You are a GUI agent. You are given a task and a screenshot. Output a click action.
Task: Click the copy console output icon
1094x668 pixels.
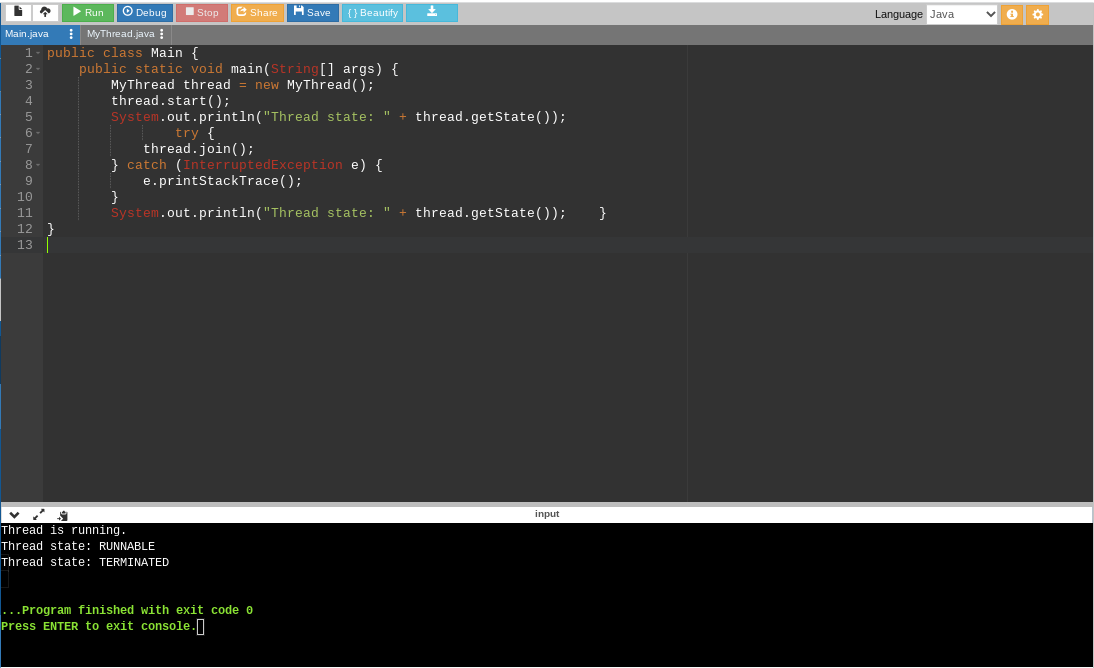tap(63, 514)
